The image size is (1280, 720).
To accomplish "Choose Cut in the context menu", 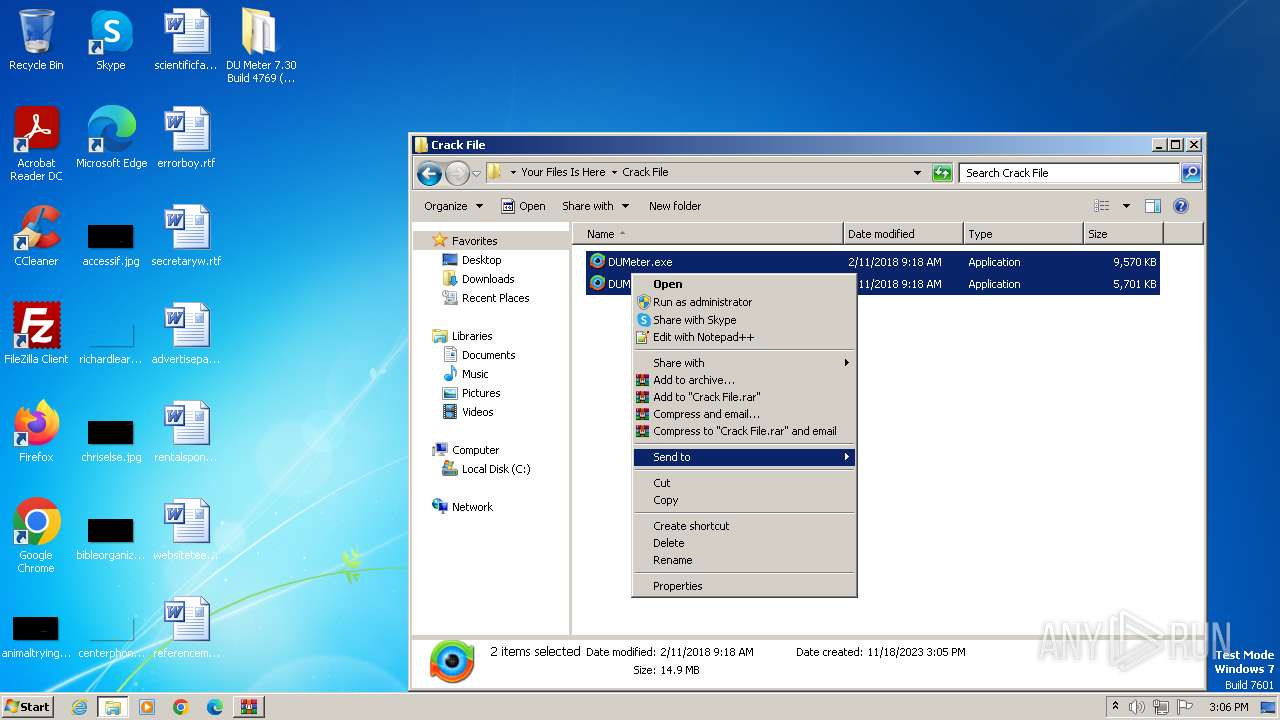I will pyautogui.click(x=744, y=483).
